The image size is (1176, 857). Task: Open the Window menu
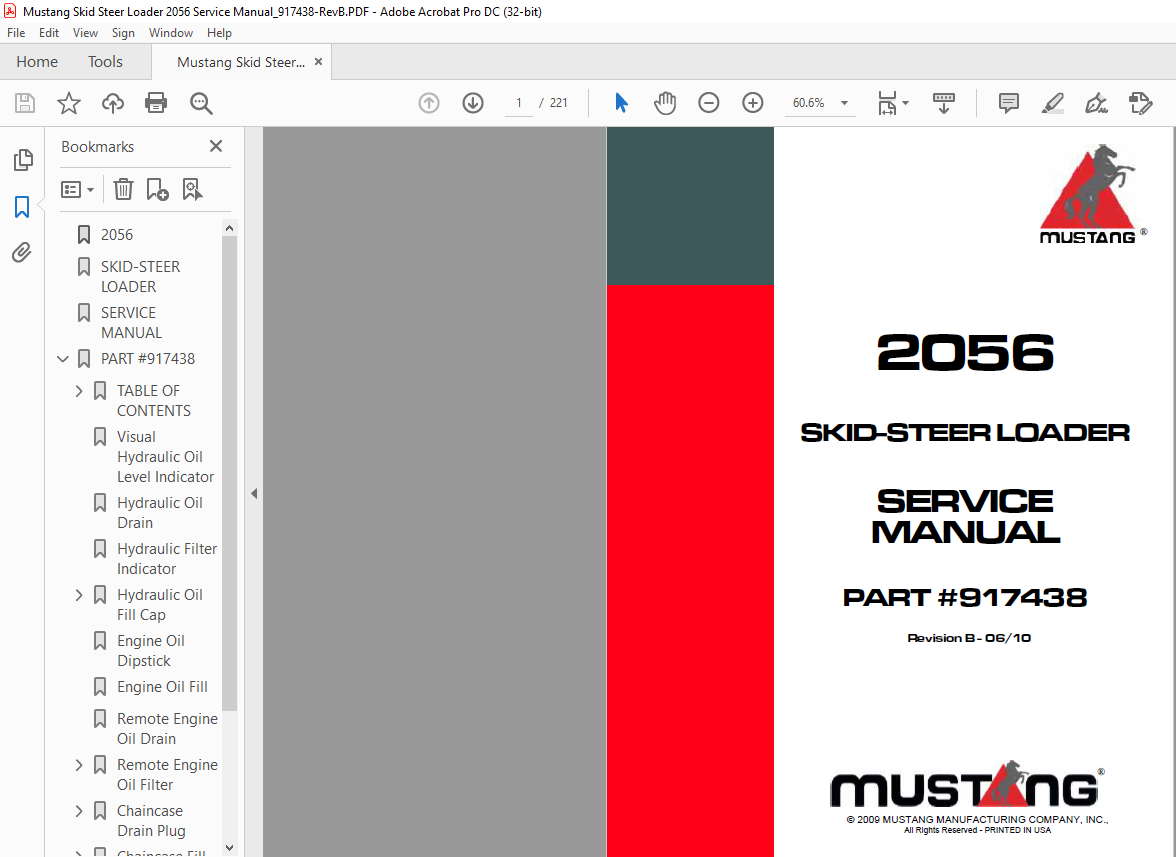170,33
